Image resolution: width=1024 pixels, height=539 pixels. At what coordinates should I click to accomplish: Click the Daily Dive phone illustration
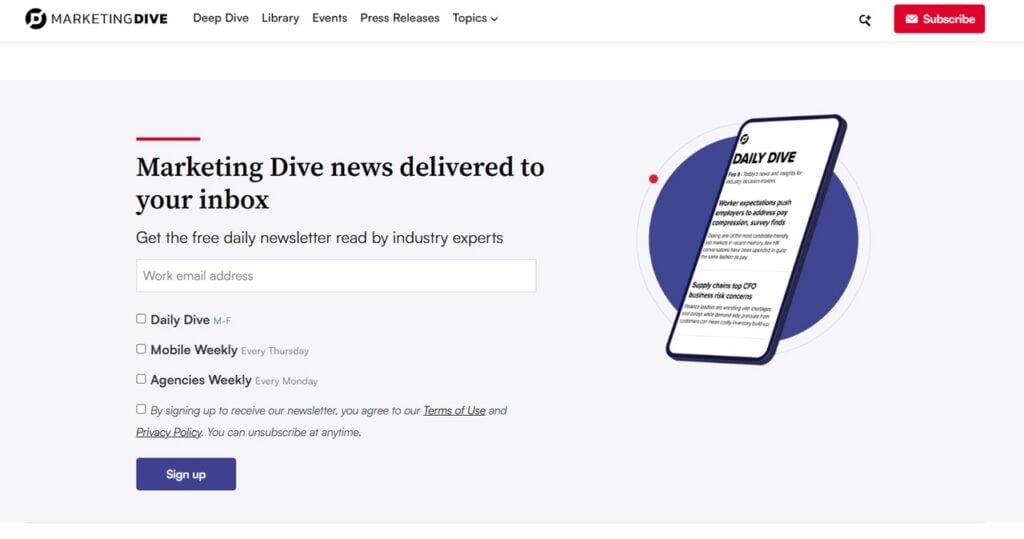[x=756, y=239]
